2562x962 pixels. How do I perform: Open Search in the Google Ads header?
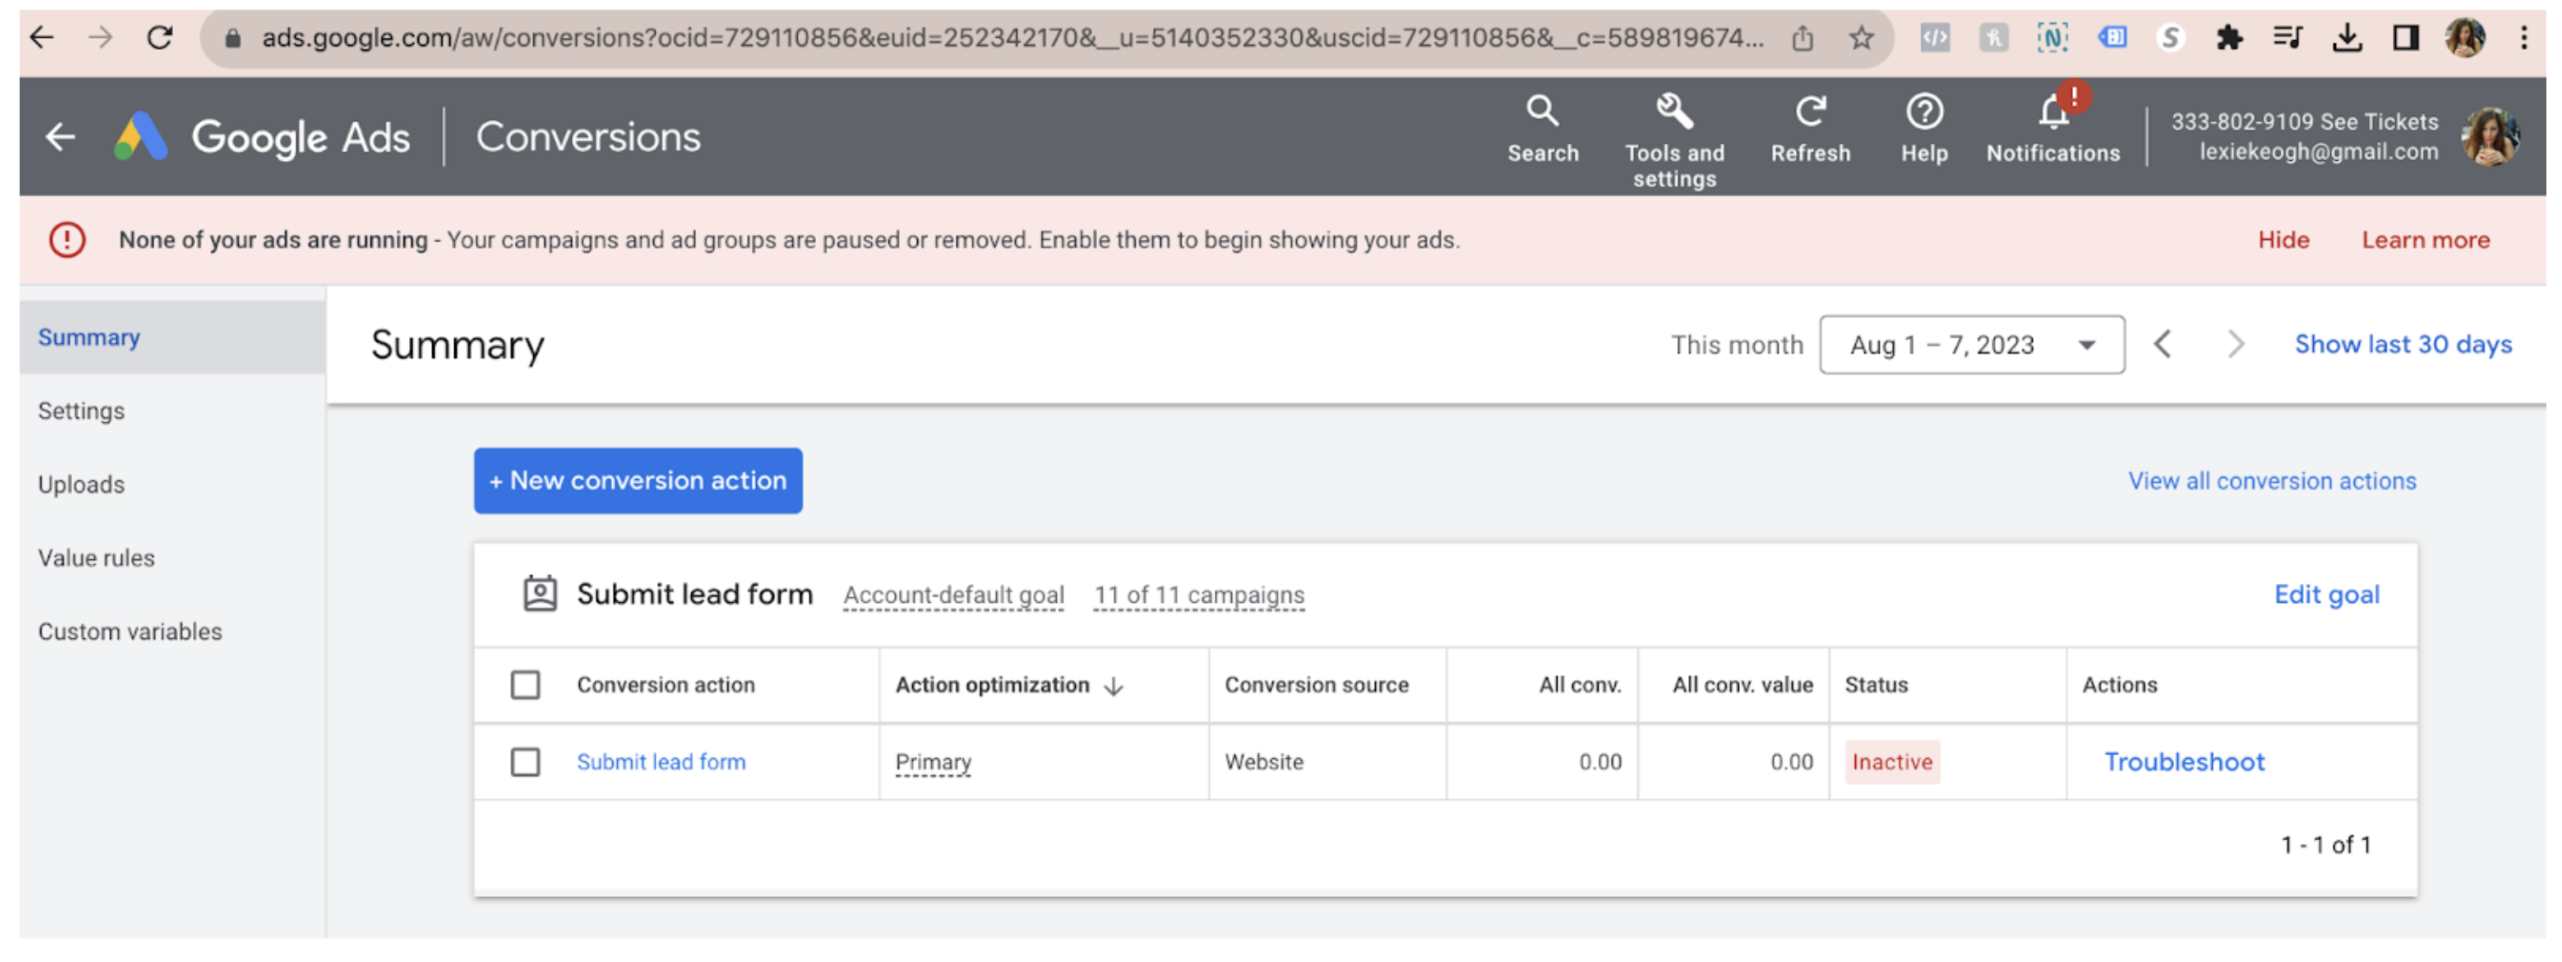click(x=1541, y=128)
